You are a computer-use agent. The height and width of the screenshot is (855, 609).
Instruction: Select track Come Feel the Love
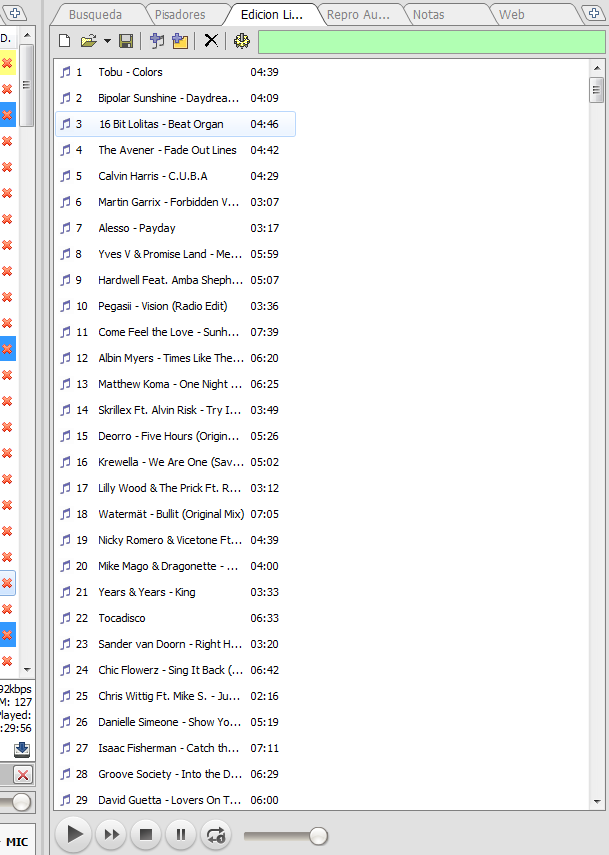(x=176, y=332)
